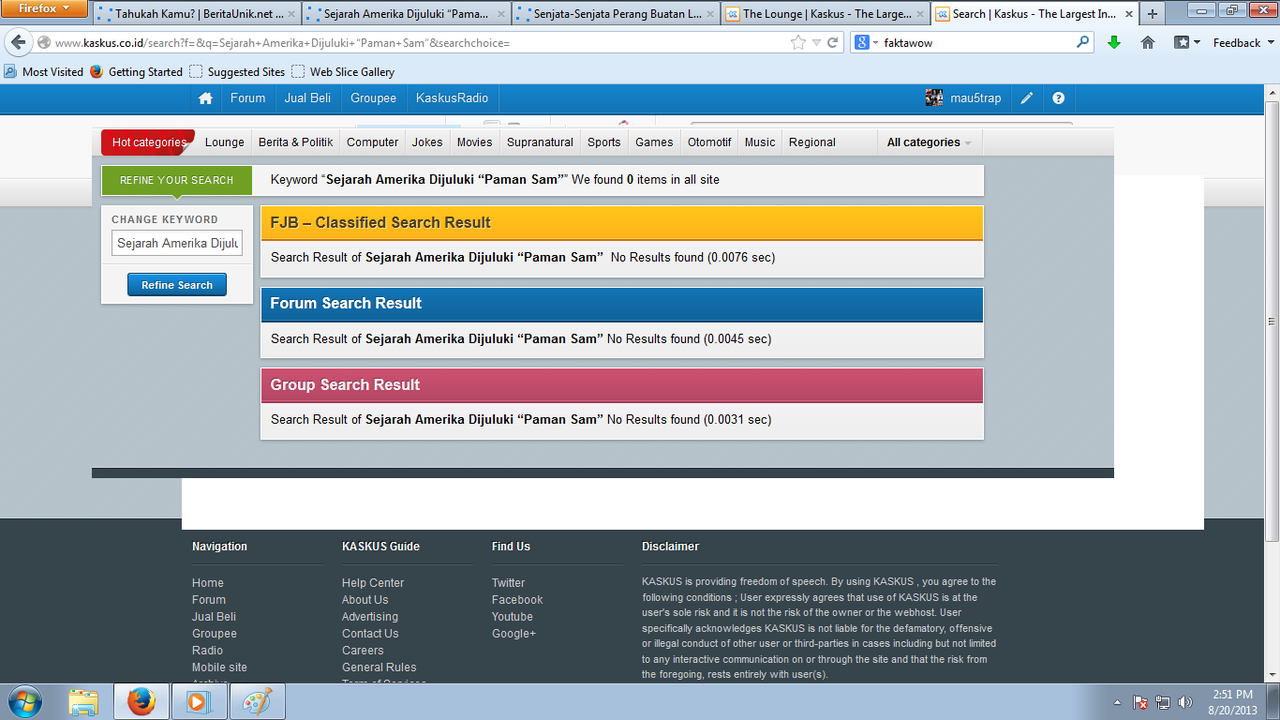The image size is (1280, 720).
Task: Open Jual Beli in top navigation
Action: [x=308, y=98]
